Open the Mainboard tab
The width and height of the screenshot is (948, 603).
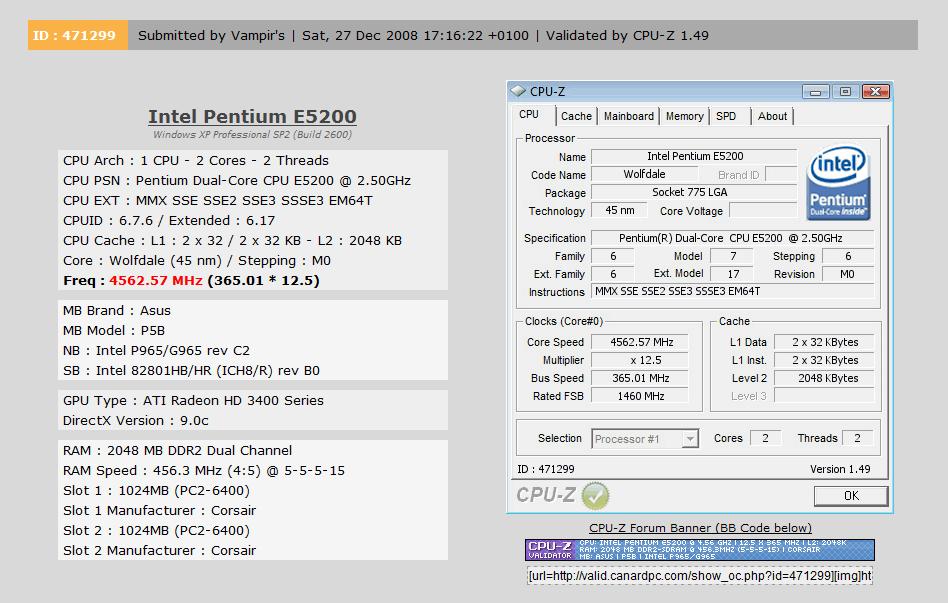click(x=629, y=116)
